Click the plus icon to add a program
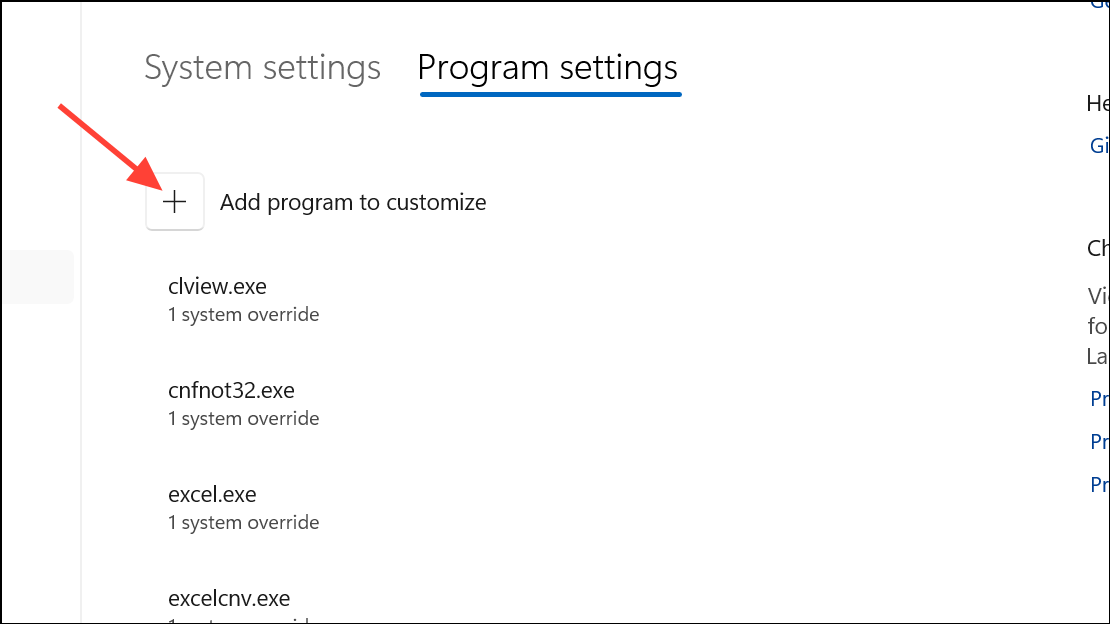1110x624 pixels. (x=175, y=202)
